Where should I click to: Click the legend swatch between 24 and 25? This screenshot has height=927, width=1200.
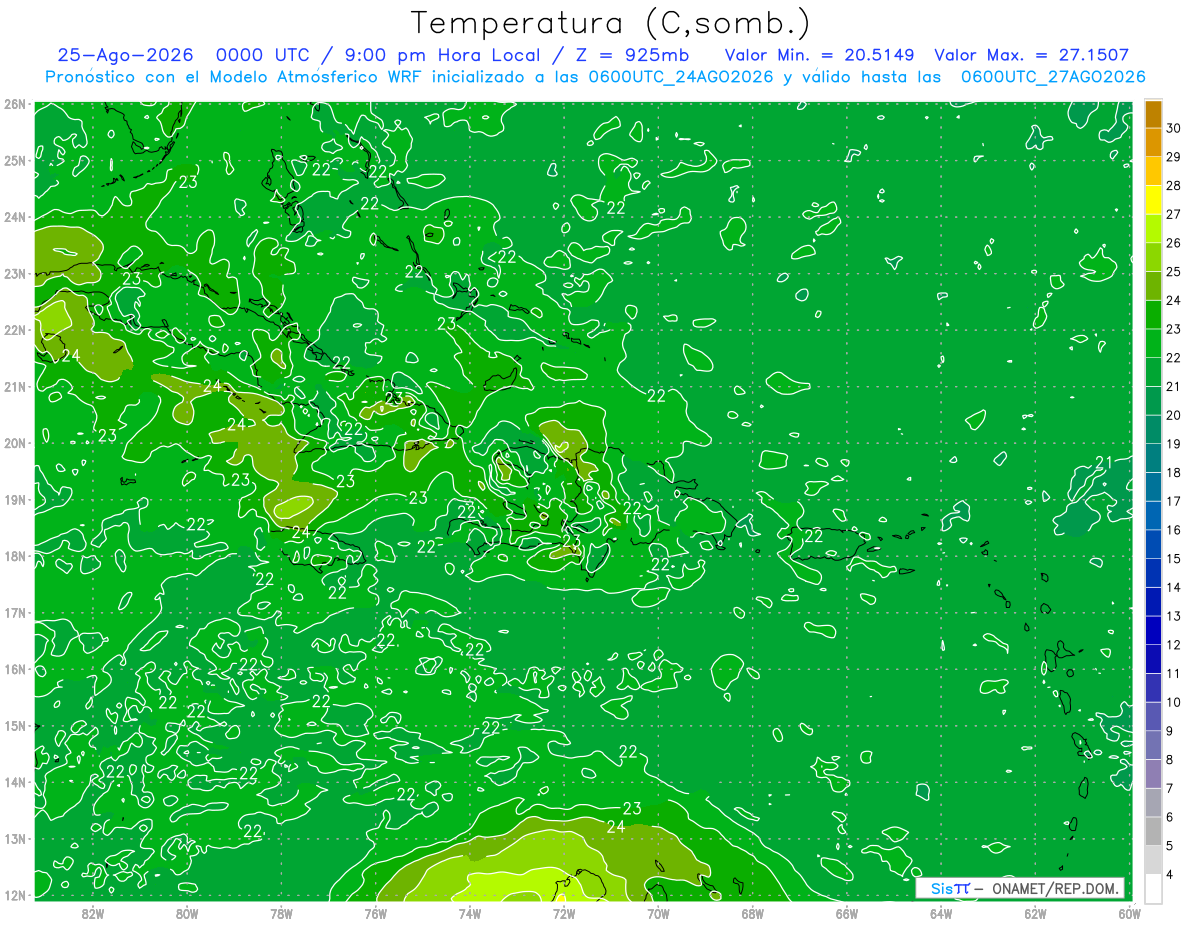(1153, 286)
